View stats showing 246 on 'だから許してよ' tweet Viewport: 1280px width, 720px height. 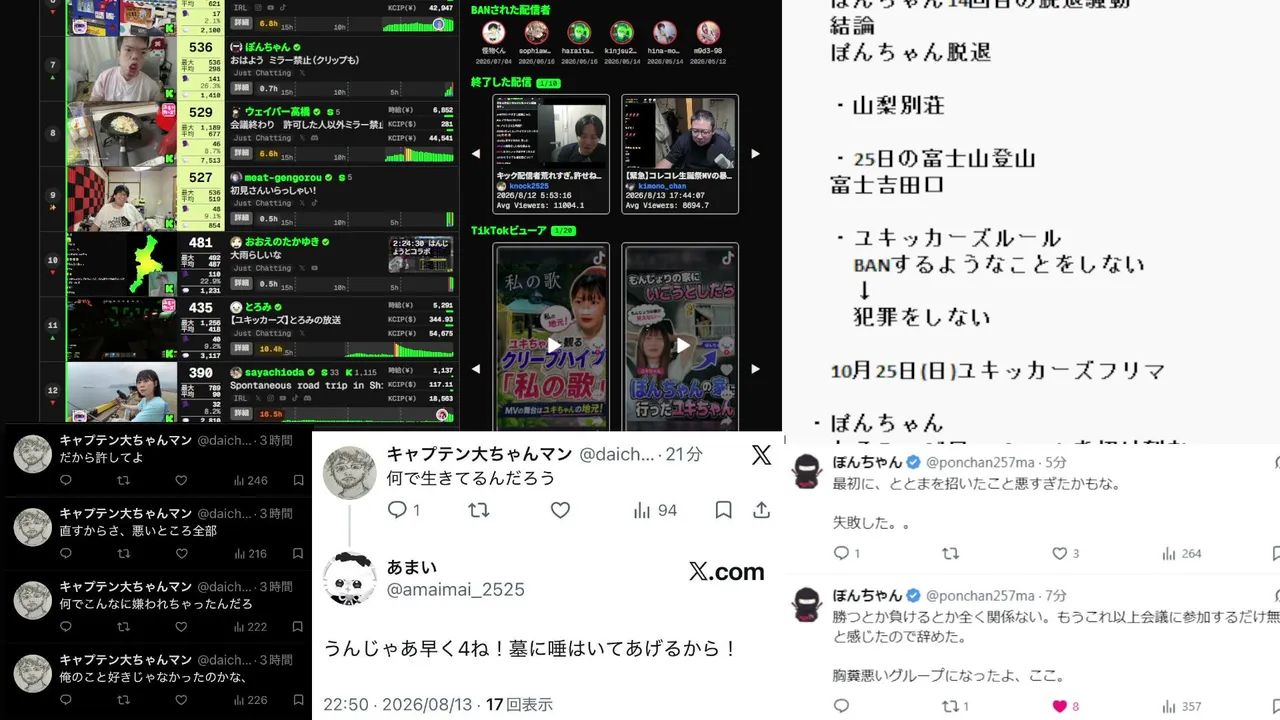point(250,481)
